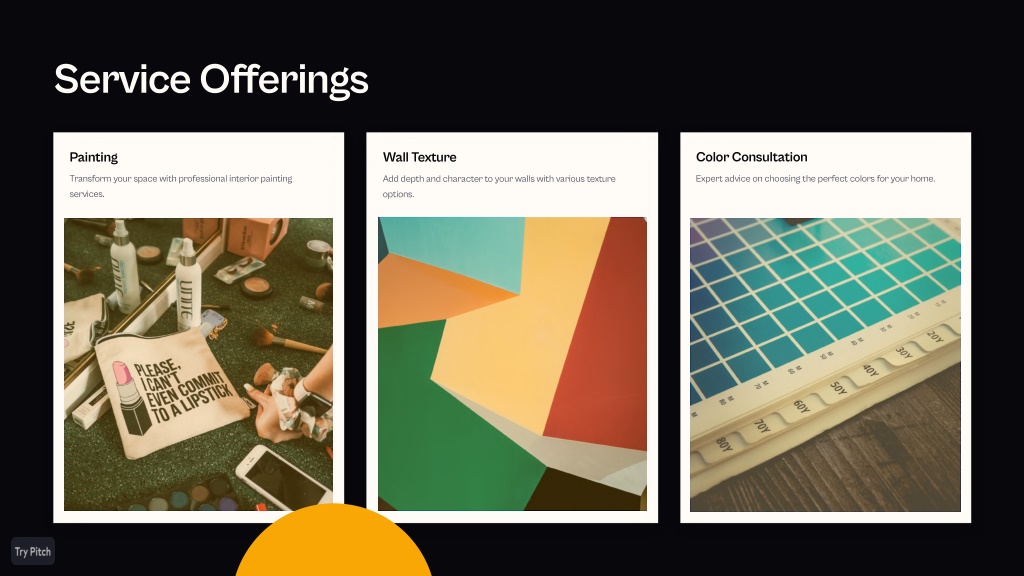The width and height of the screenshot is (1024, 576).
Task: Select the Service Offerings slide title
Action: (211, 79)
